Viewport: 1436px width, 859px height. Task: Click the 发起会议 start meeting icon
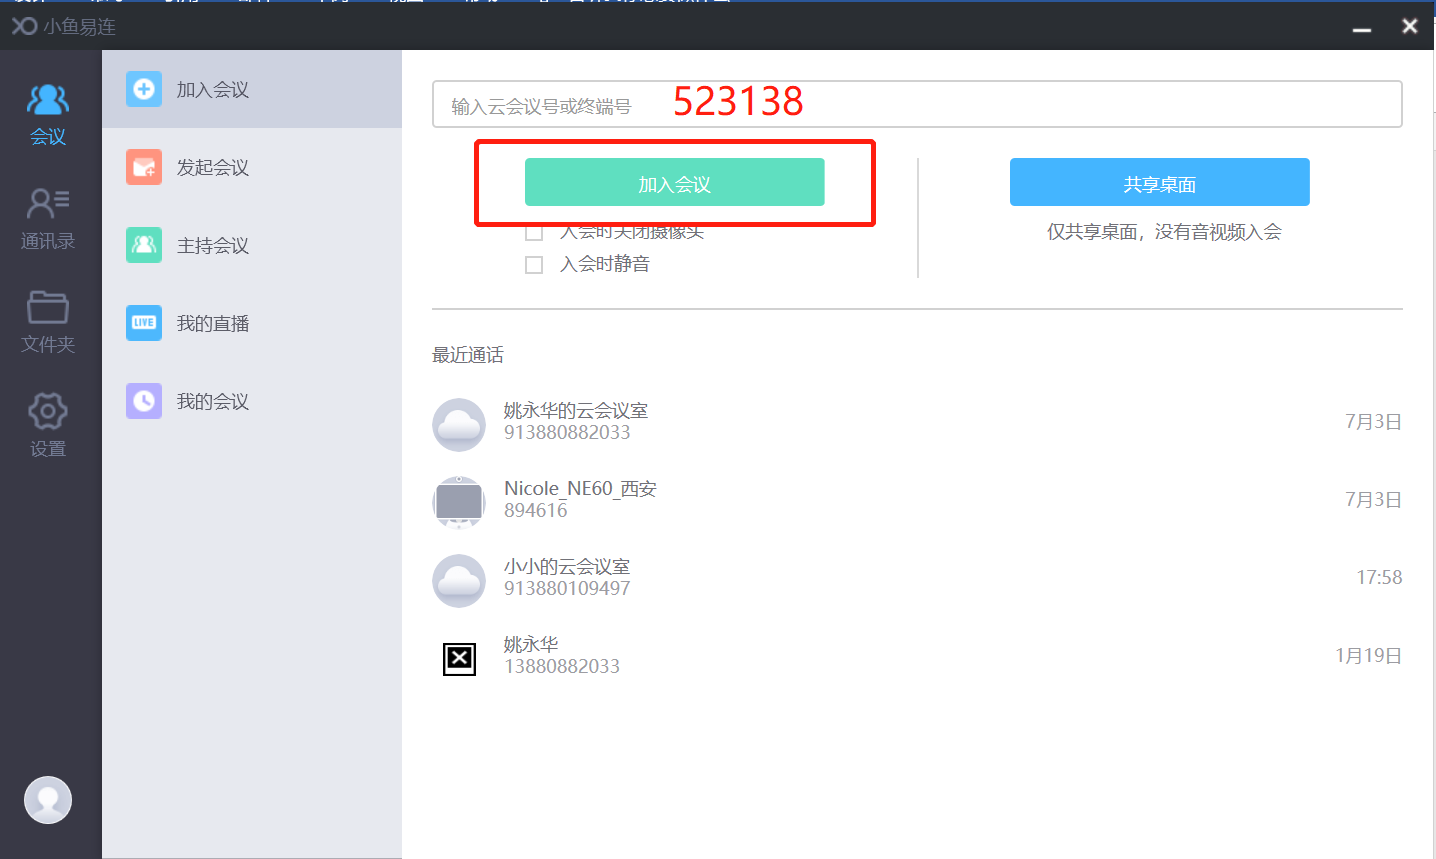point(144,167)
